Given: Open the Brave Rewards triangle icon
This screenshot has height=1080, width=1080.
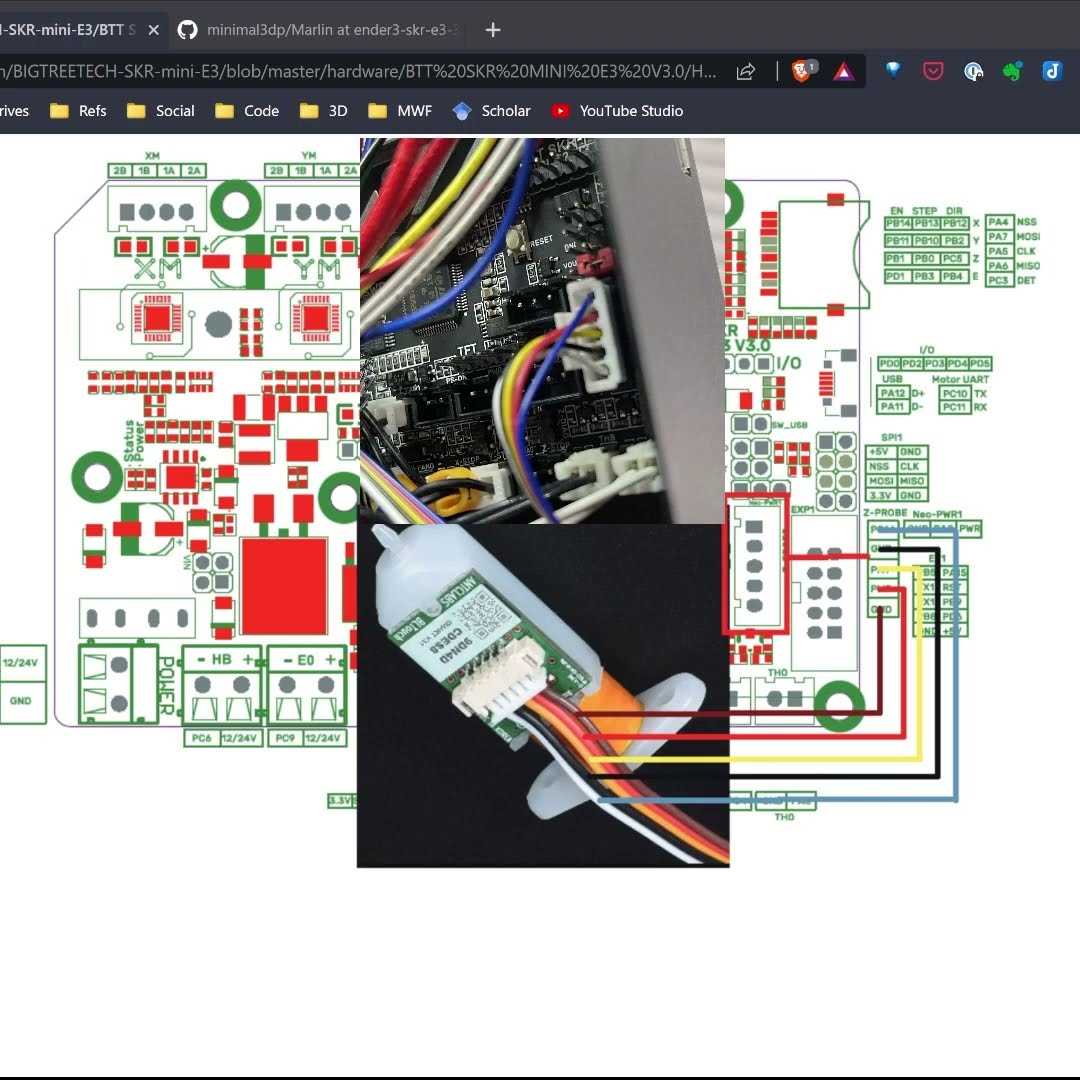Looking at the screenshot, I should tap(843, 71).
